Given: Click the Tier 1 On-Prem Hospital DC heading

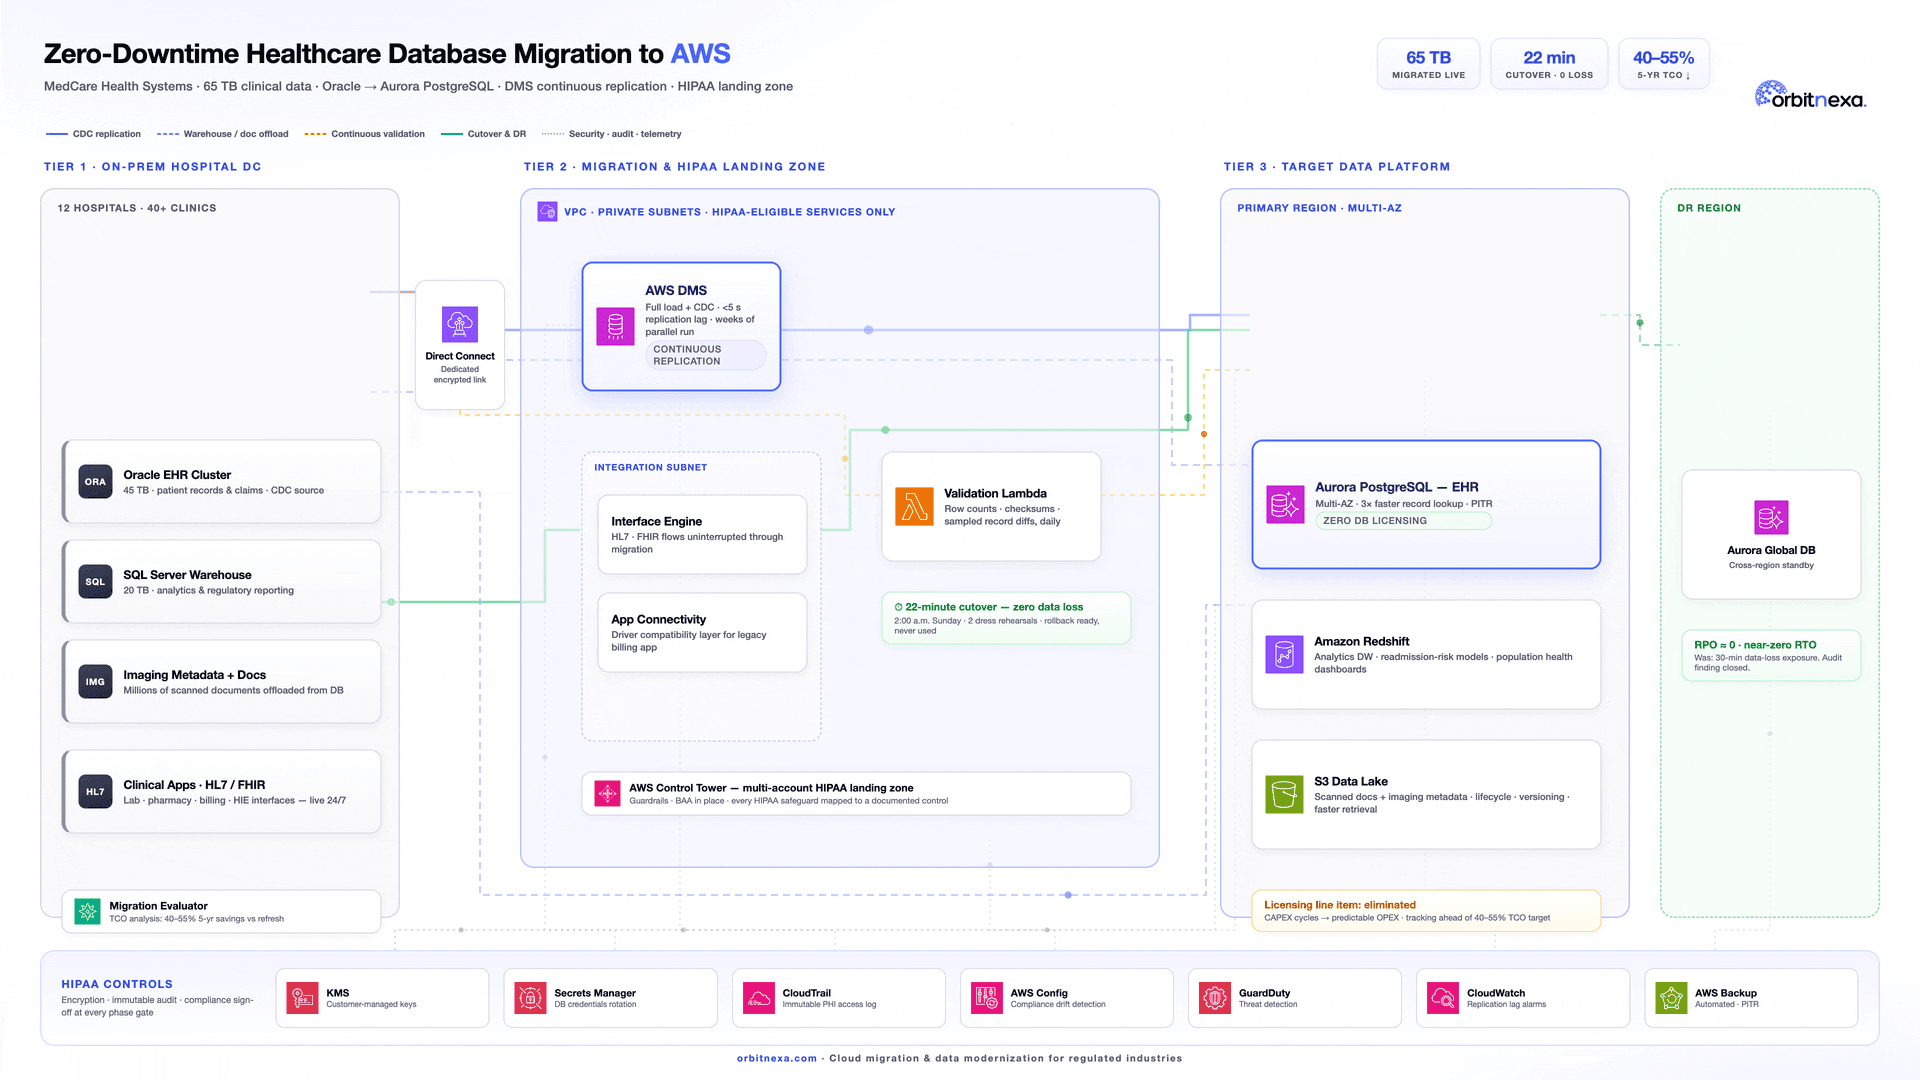Looking at the screenshot, I should coord(153,167).
